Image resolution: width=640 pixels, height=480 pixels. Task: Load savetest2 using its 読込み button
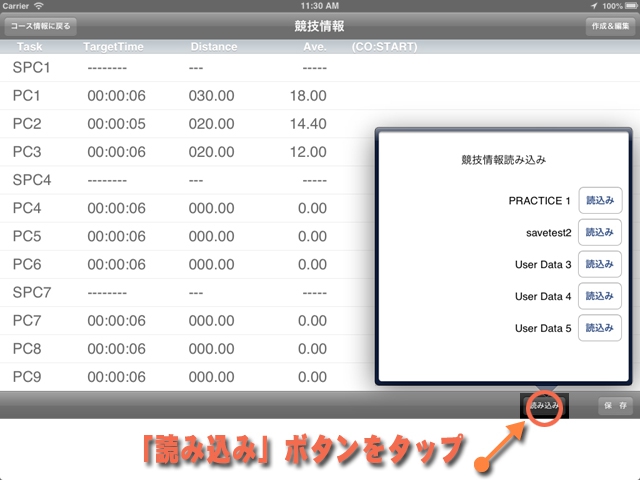click(x=599, y=232)
